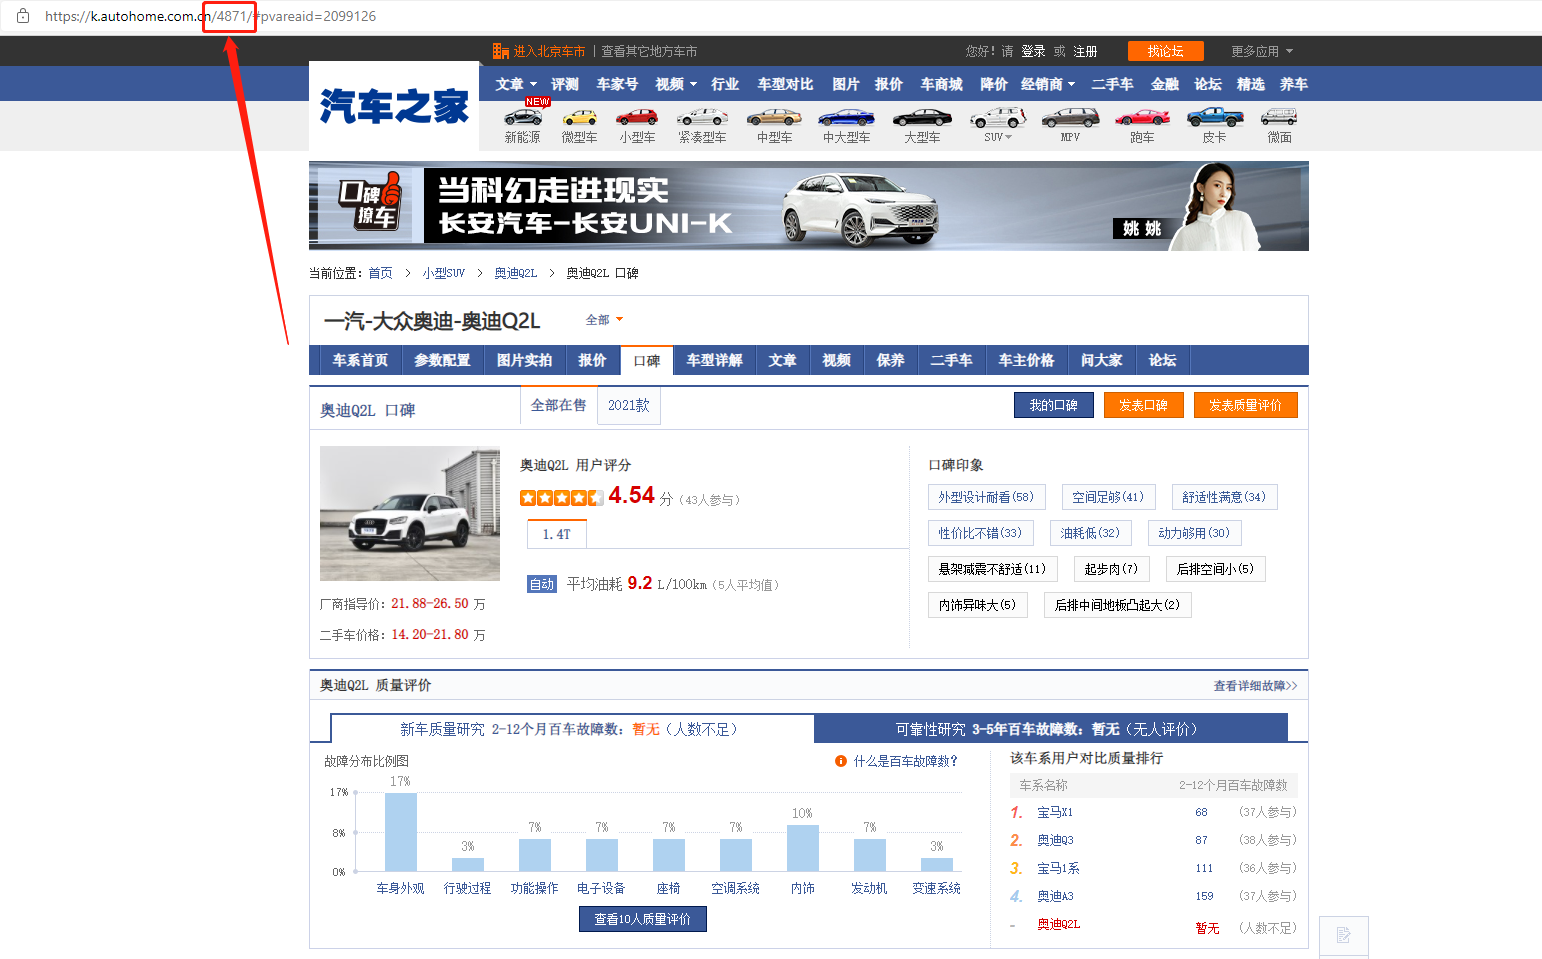This screenshot has width=1542, height=959.
Task: Select the 外型设计耐看(58) impression tag
Action: (986, 497)
